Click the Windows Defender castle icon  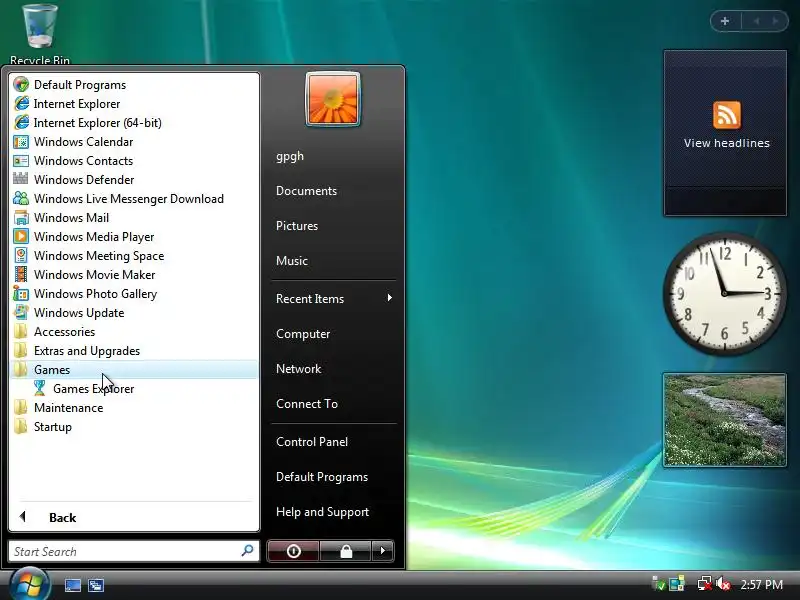tap(21, 179)
